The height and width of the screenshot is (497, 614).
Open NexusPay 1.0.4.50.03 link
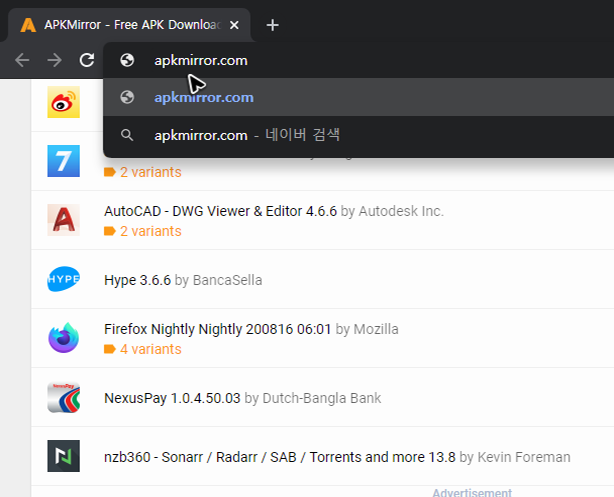click(x=172, y=398)
